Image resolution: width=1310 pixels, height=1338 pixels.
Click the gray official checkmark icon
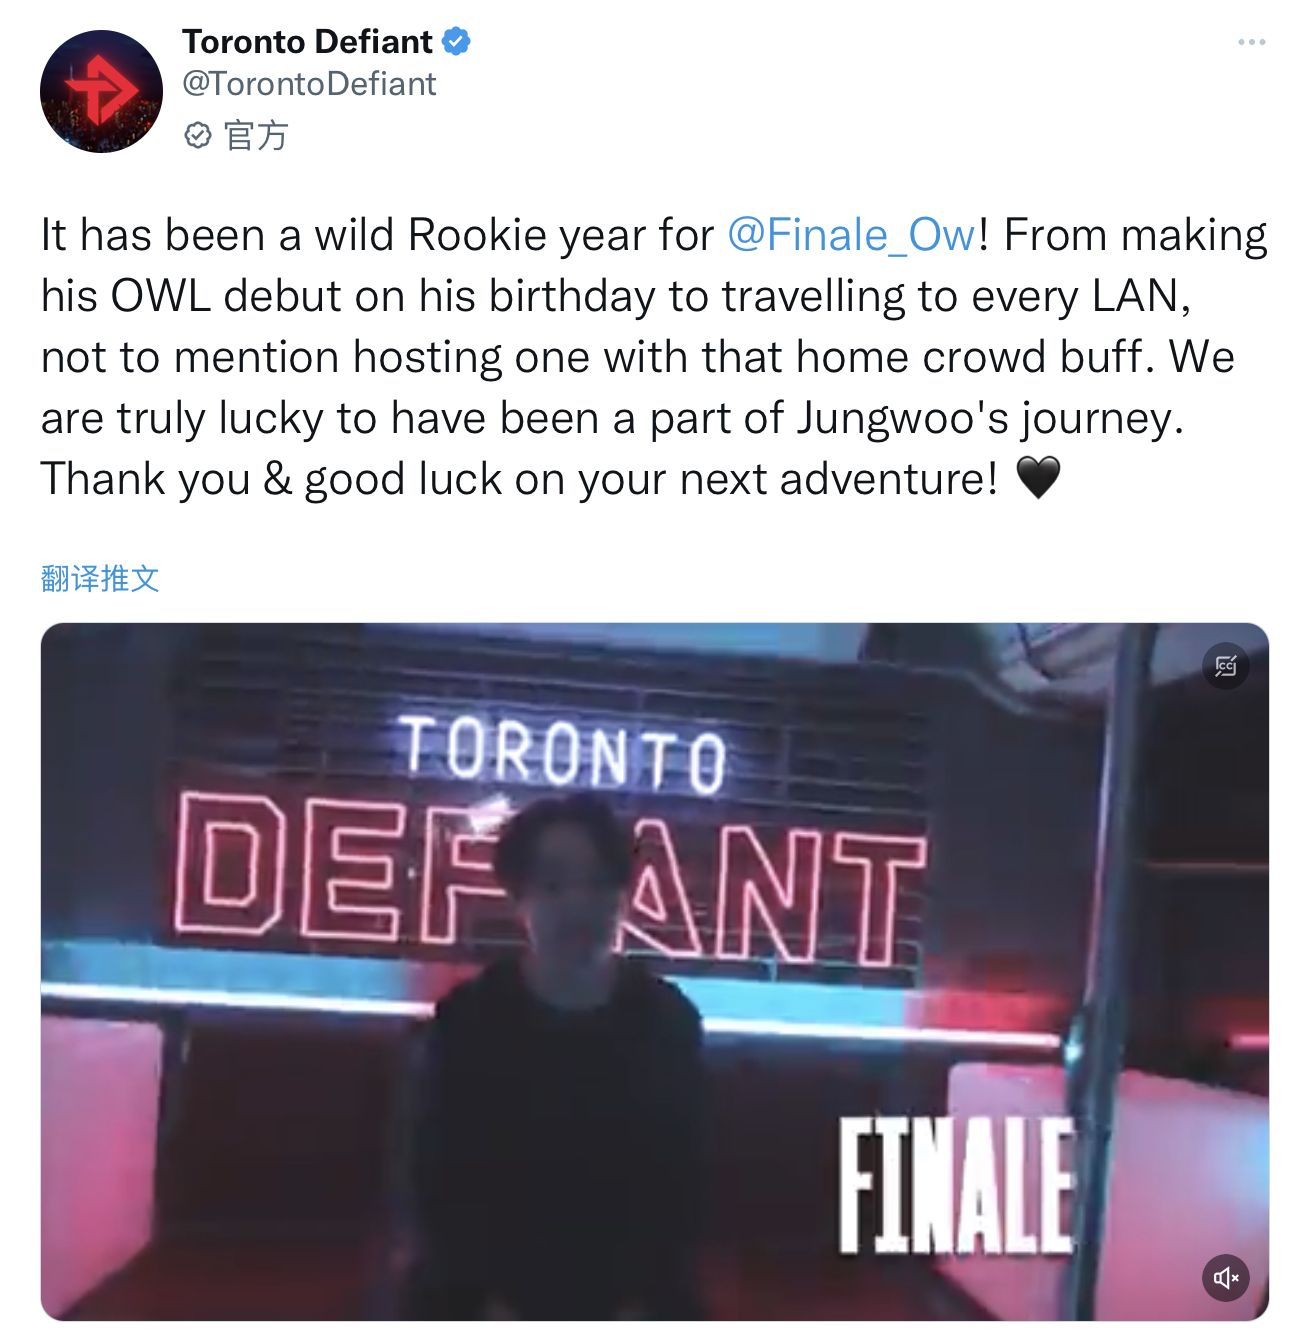(198, 135)
